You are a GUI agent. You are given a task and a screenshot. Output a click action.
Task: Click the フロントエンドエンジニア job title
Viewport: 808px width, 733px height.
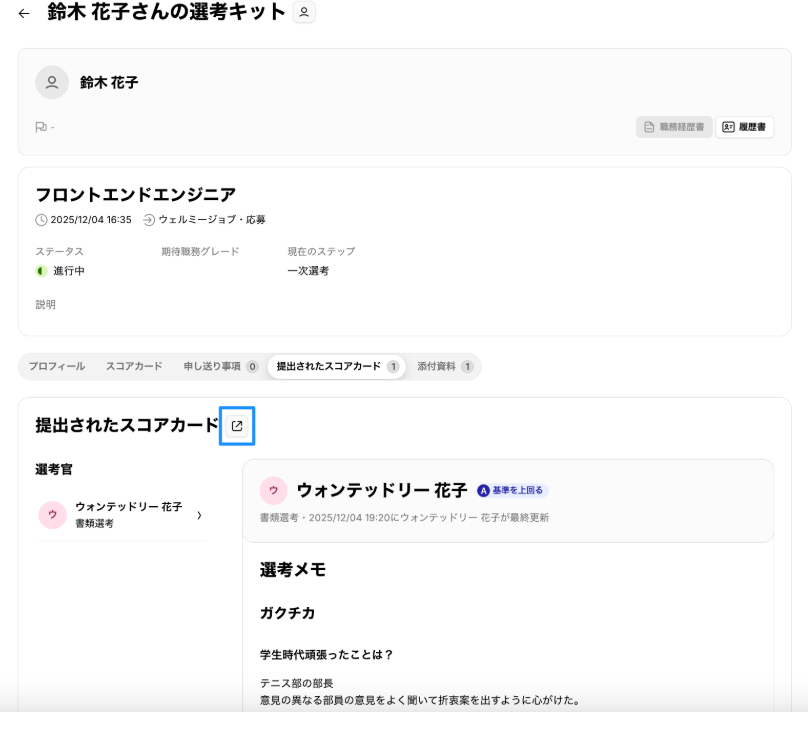pos(136,194)
